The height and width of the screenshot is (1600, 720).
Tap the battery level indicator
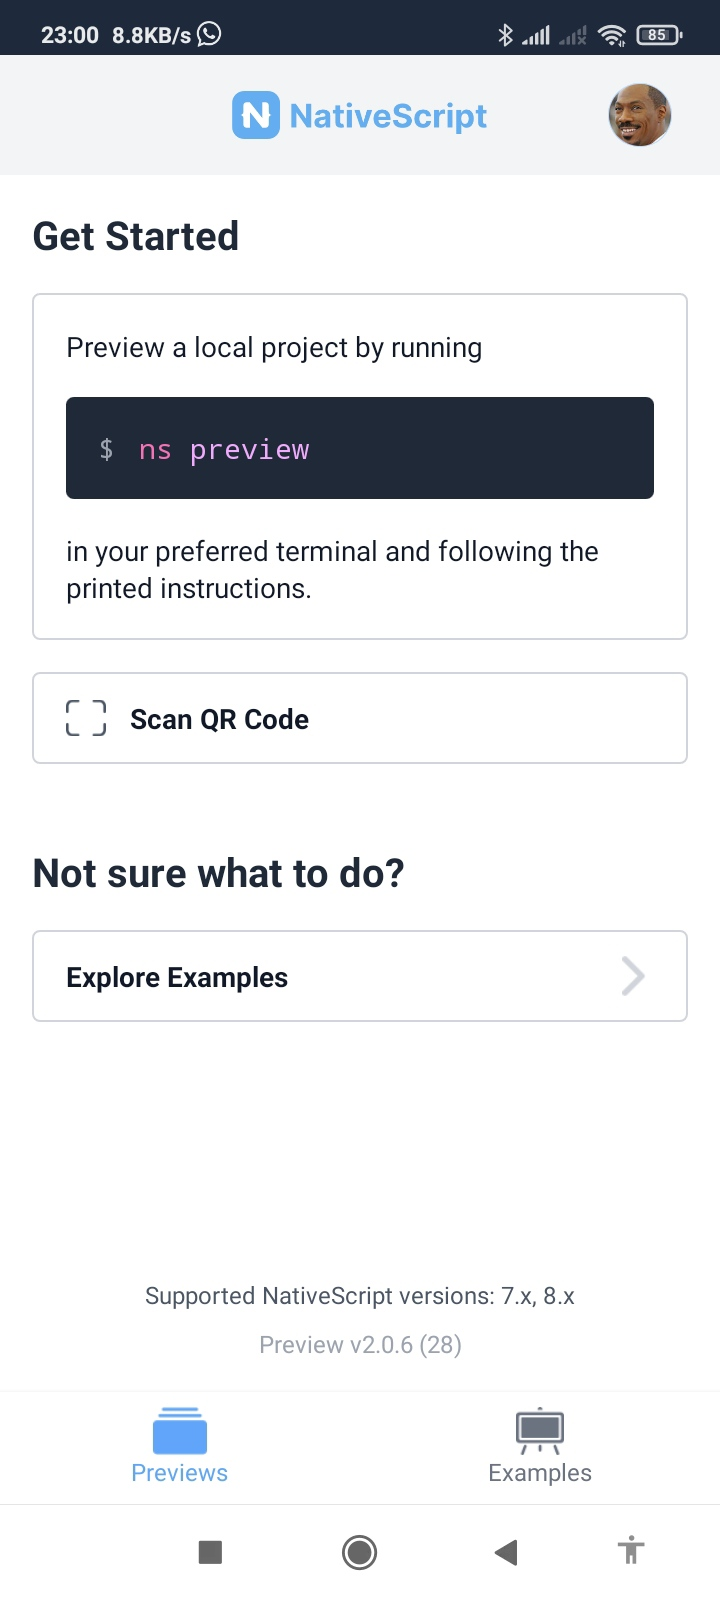(x=658, y=35)
